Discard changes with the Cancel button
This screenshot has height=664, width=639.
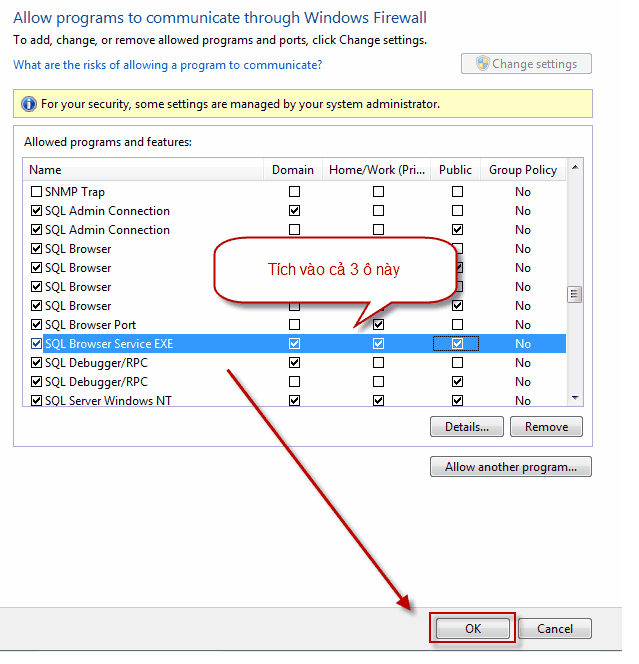[555, 628]
